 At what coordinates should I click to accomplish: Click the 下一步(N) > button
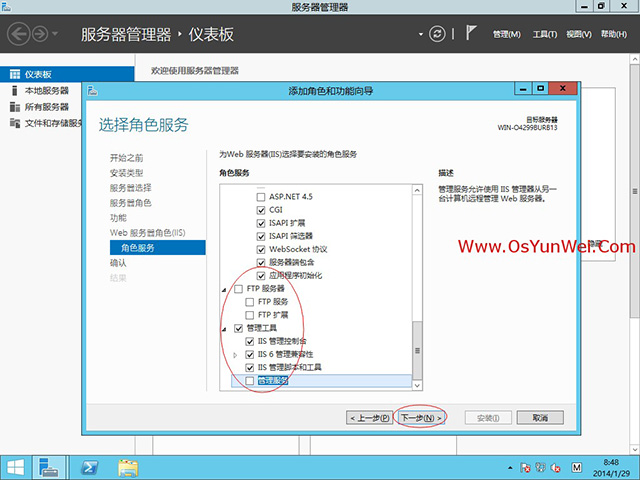point(420,418)
